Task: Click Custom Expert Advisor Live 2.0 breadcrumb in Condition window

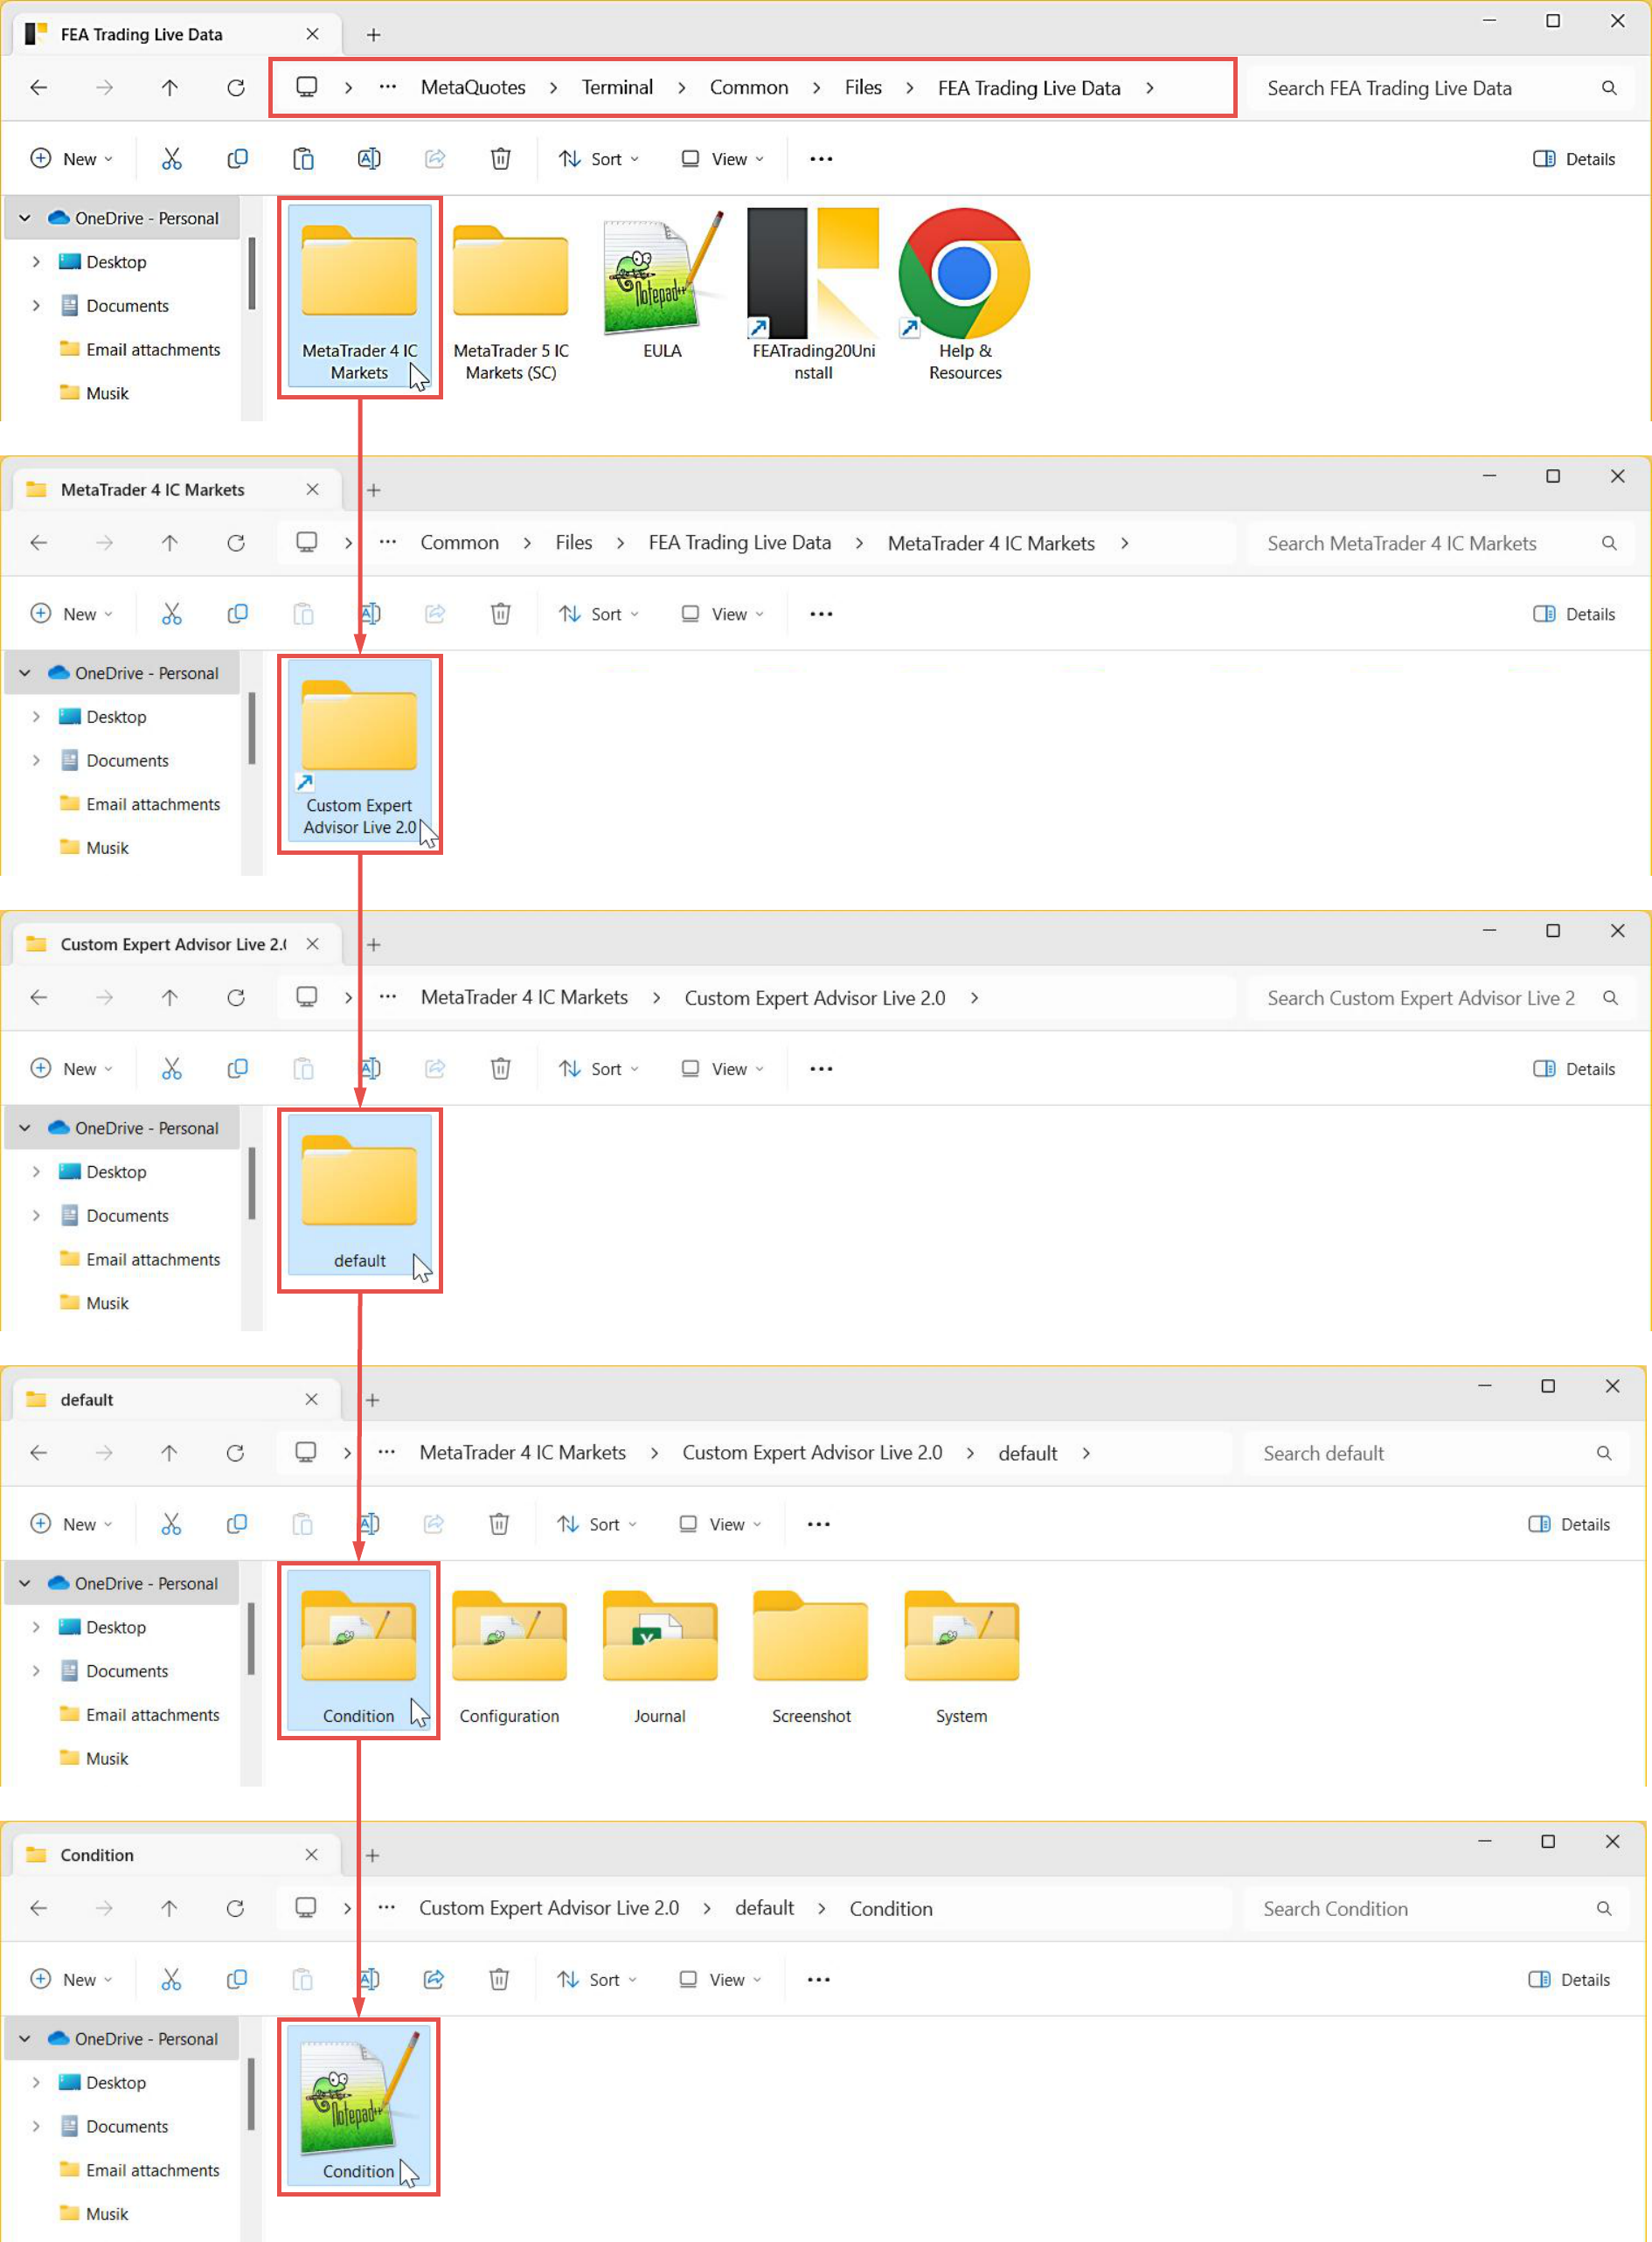Action: click(x=549, y=1908)
